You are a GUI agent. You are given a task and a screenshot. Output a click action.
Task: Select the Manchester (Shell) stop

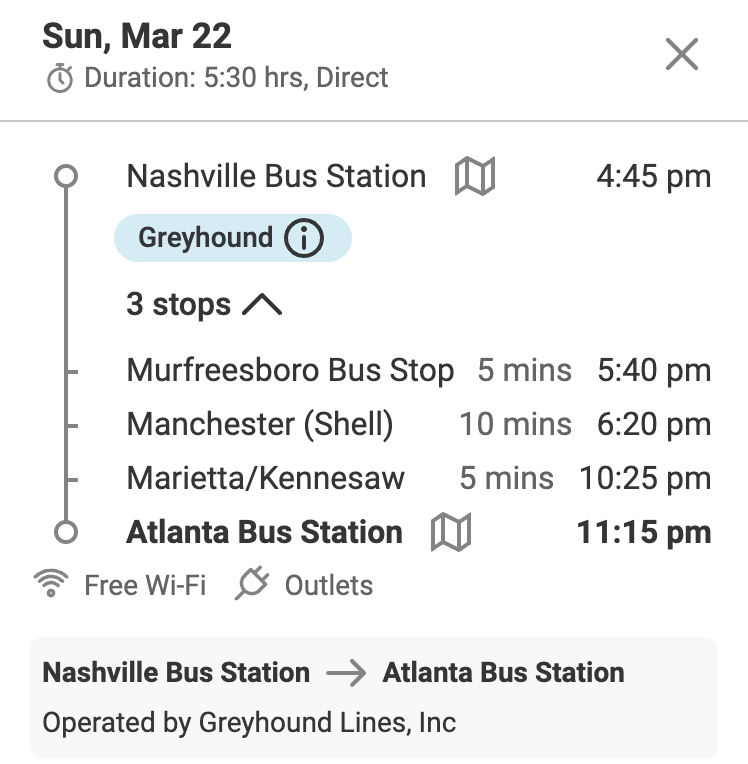260,424
